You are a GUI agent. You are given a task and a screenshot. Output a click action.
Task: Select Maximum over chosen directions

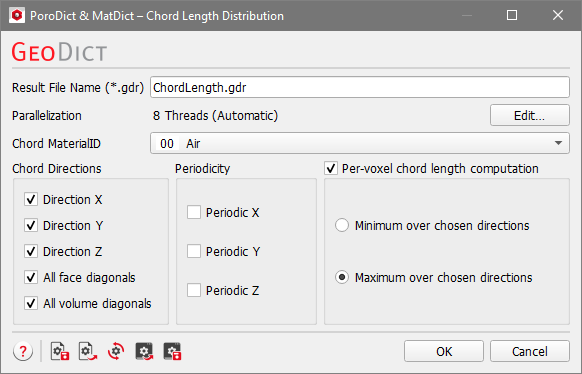(x=342, y=277)
